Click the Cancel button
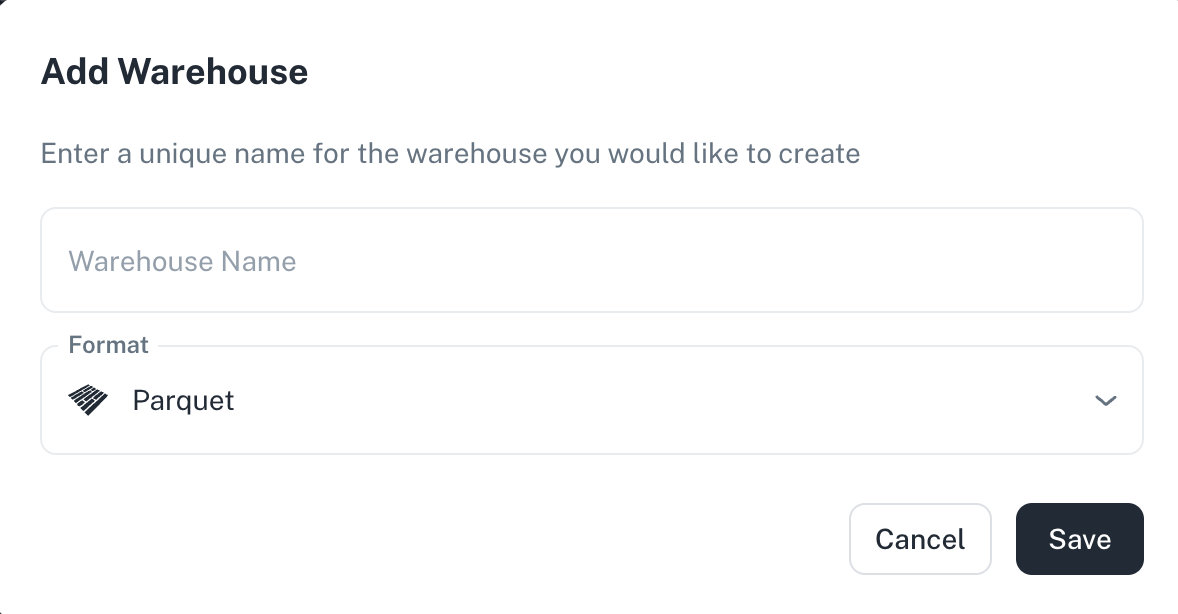This screenshot has height=614, width=1178. coord(920,539)
